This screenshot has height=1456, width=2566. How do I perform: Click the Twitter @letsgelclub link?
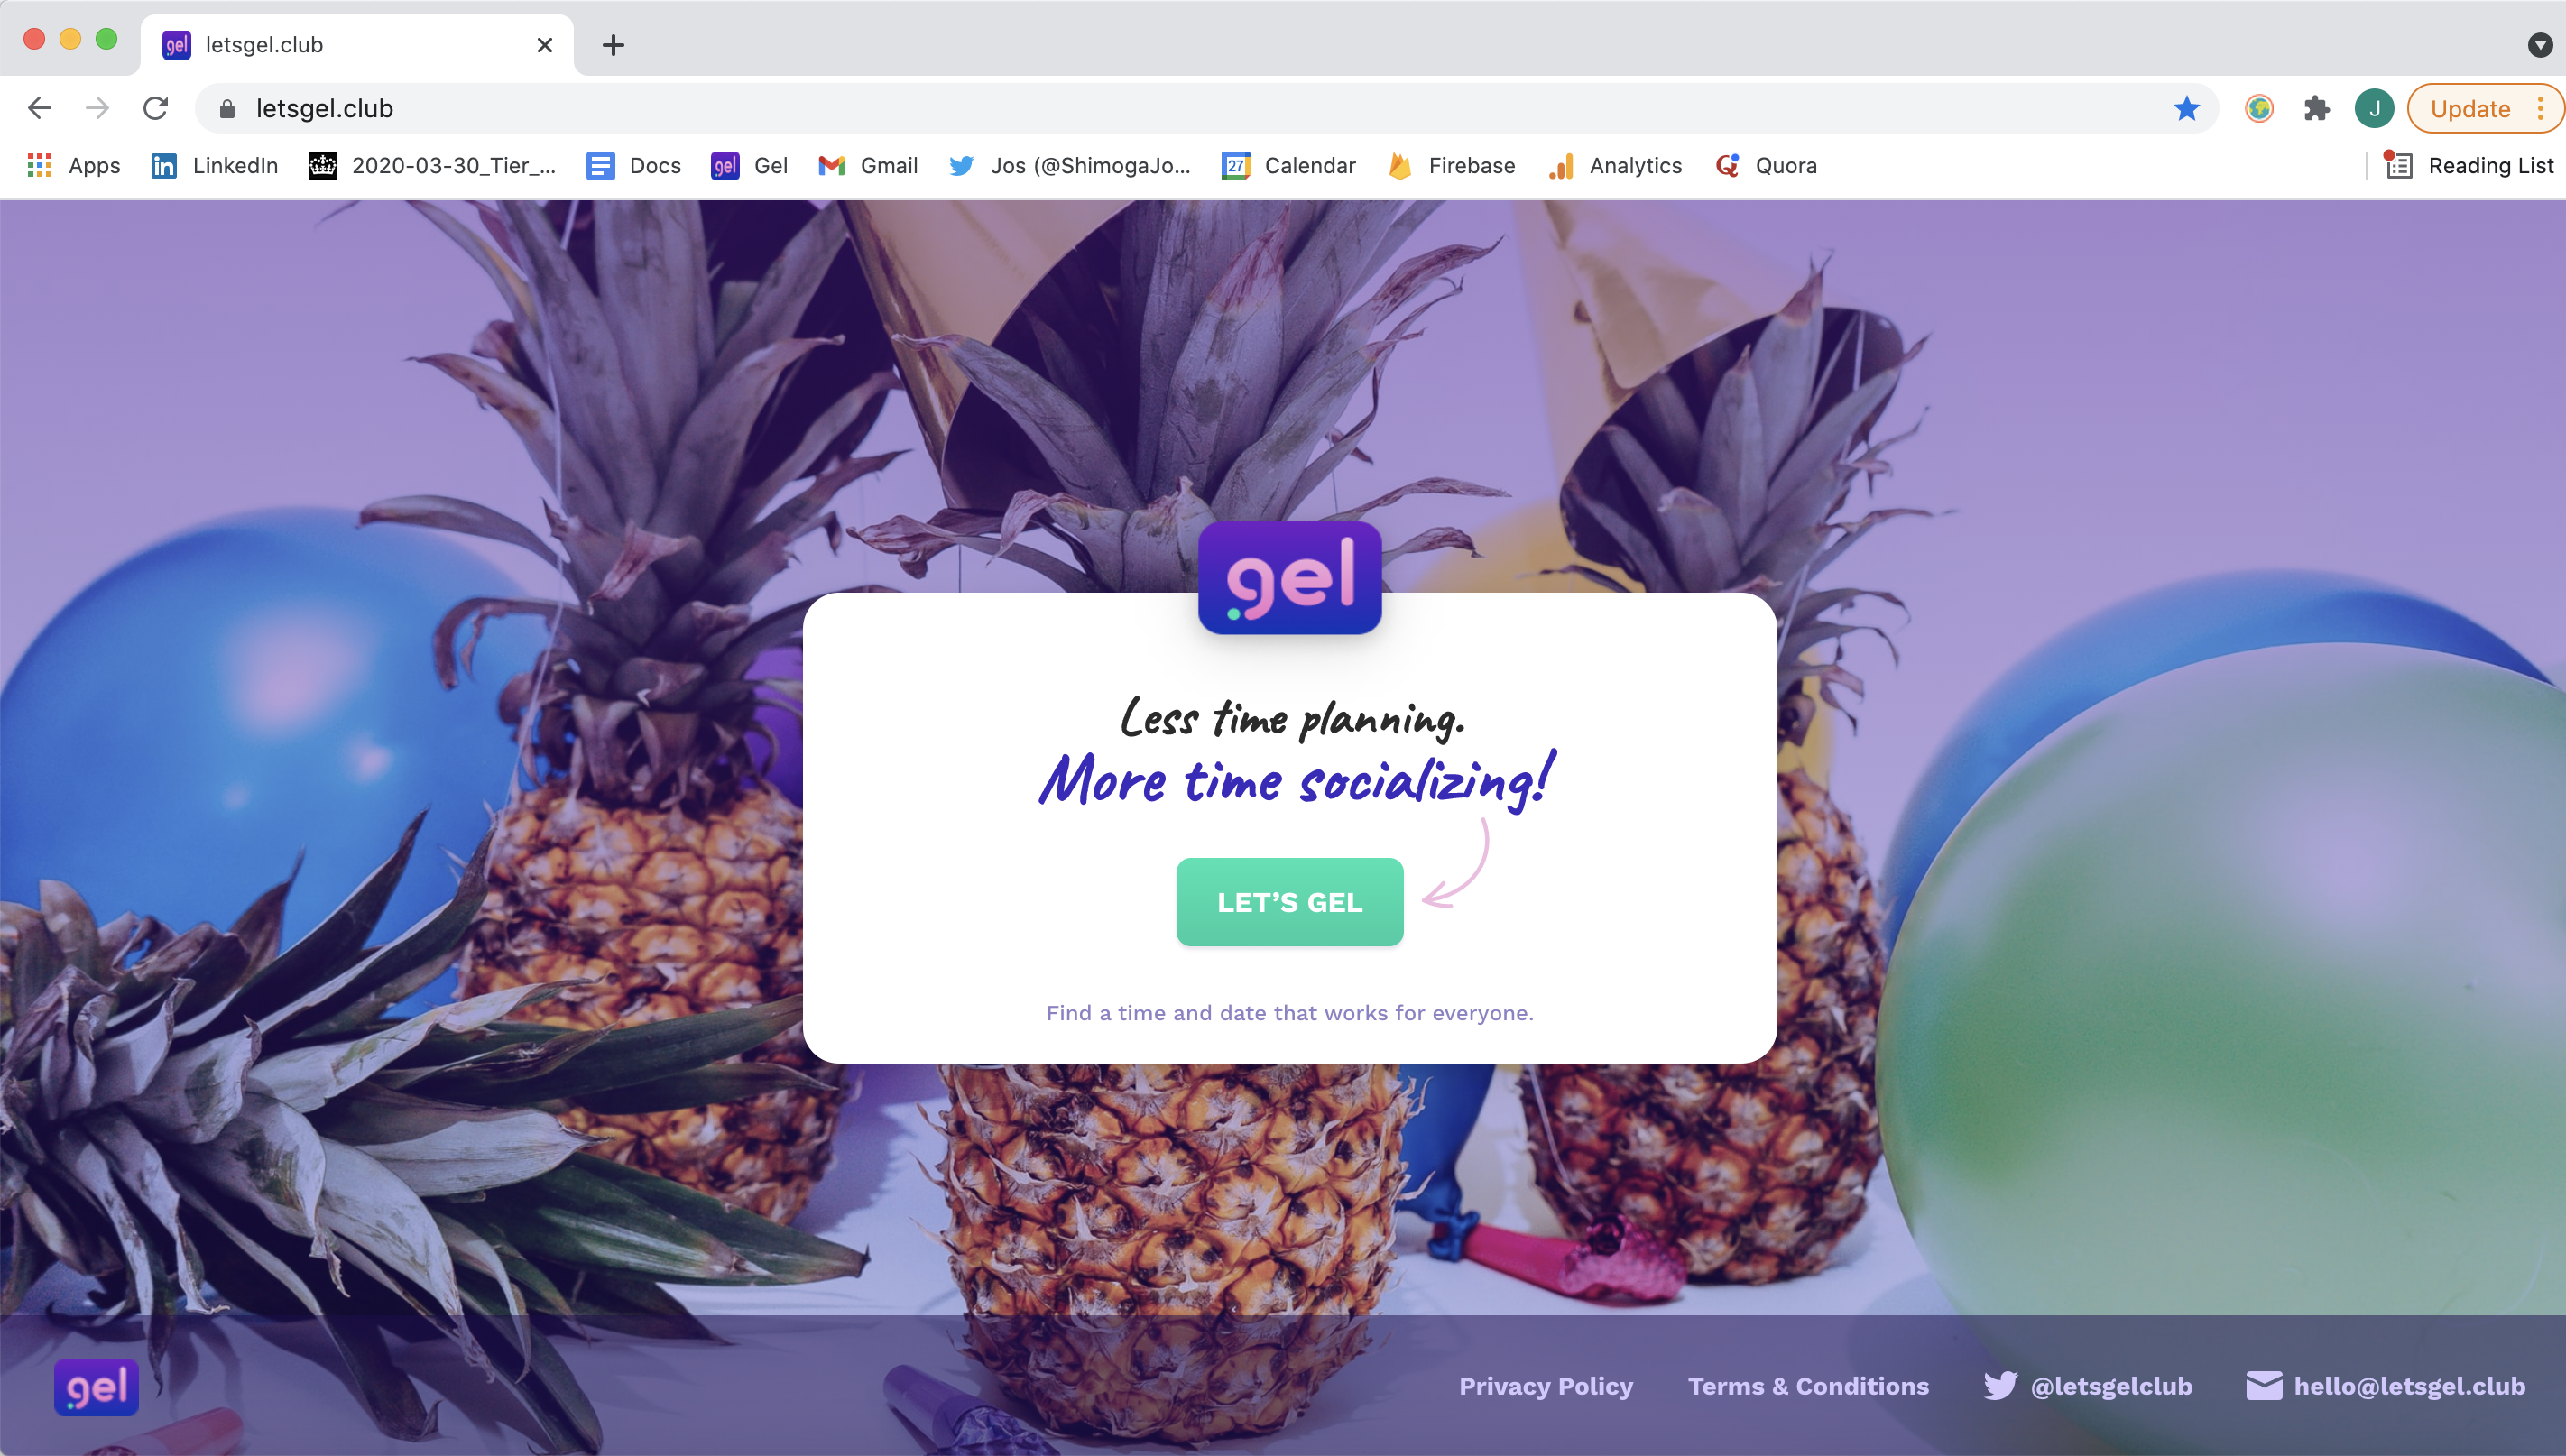pyautogui.click(x=2088, y=1386)
